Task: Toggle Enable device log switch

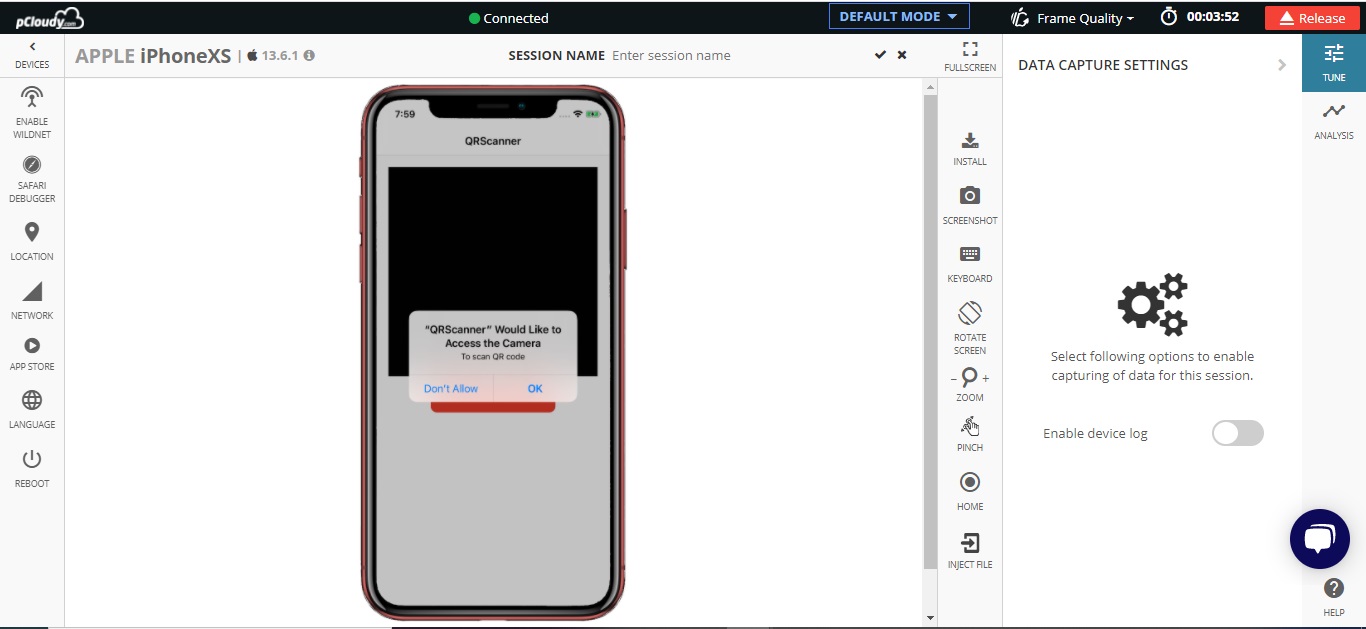Action: coord(1238,433)
